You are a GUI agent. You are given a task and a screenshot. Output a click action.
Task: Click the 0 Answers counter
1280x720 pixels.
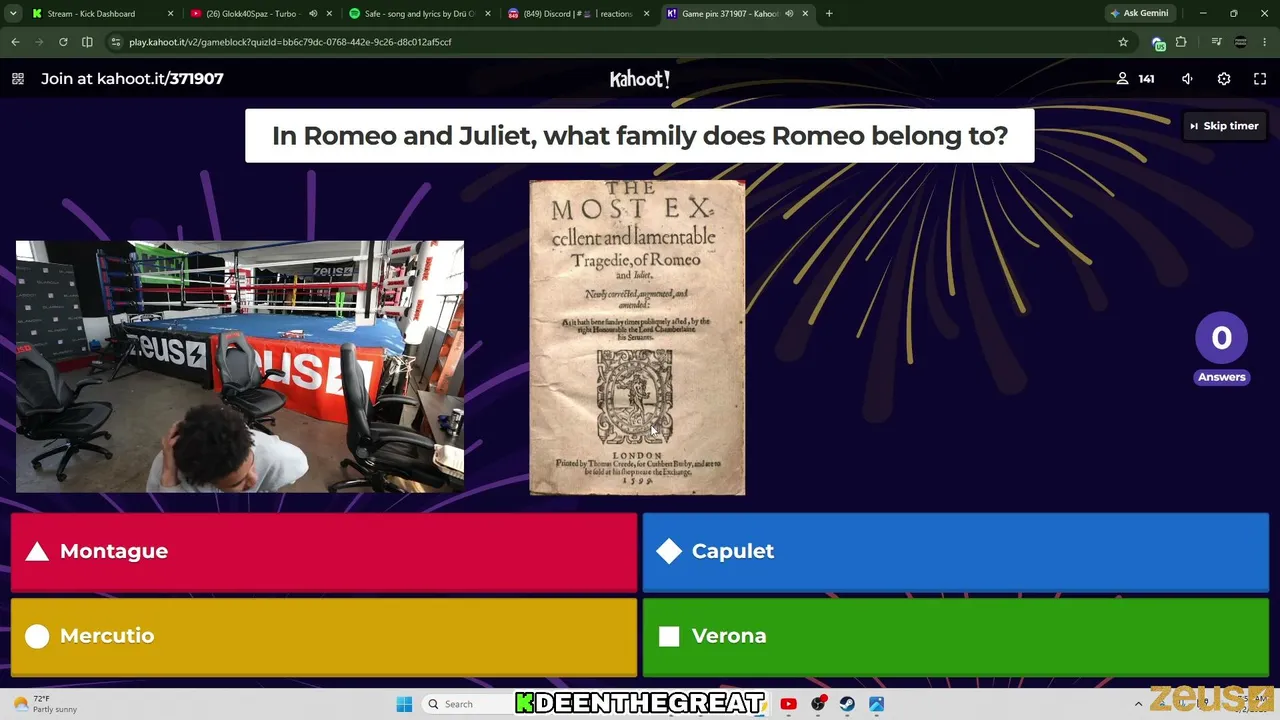1221,350
